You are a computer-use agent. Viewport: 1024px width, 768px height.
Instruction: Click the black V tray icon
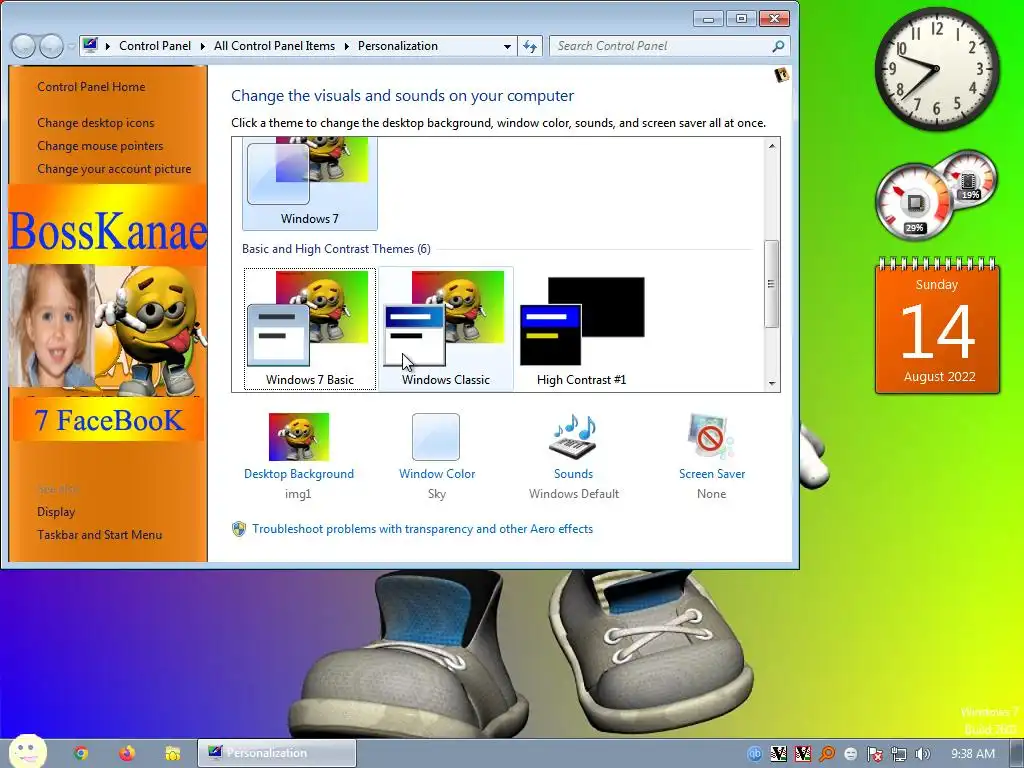(778, 754)
